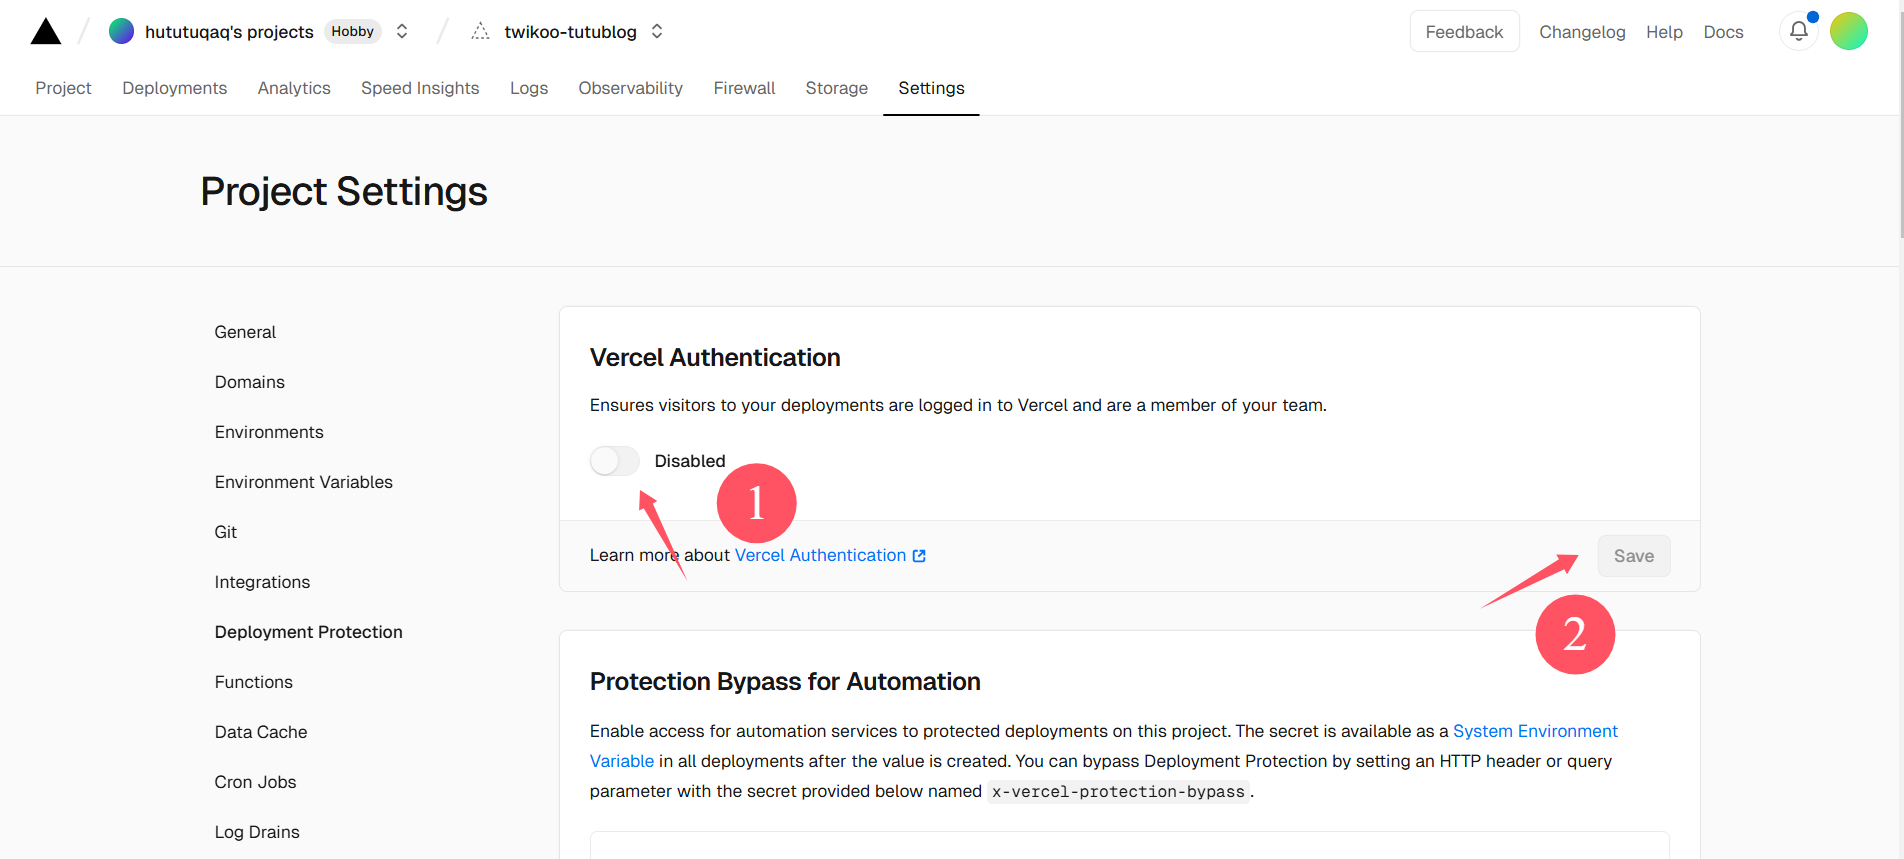Switch to the Deployments tab
1904x859 pixels.
pyautogui.click(x=174, y=88)
